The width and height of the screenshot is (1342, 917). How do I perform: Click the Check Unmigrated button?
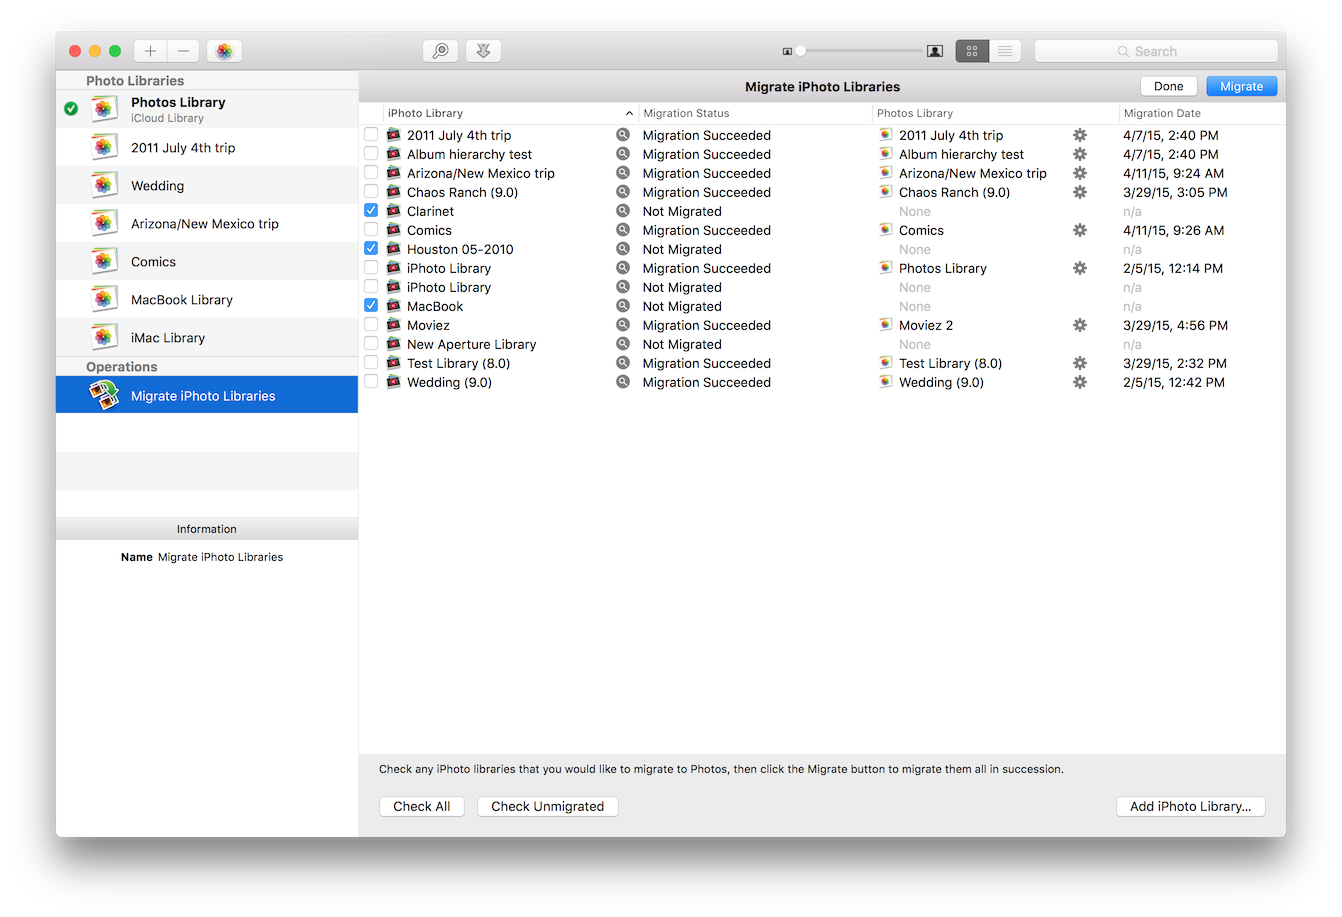(548, 806)
